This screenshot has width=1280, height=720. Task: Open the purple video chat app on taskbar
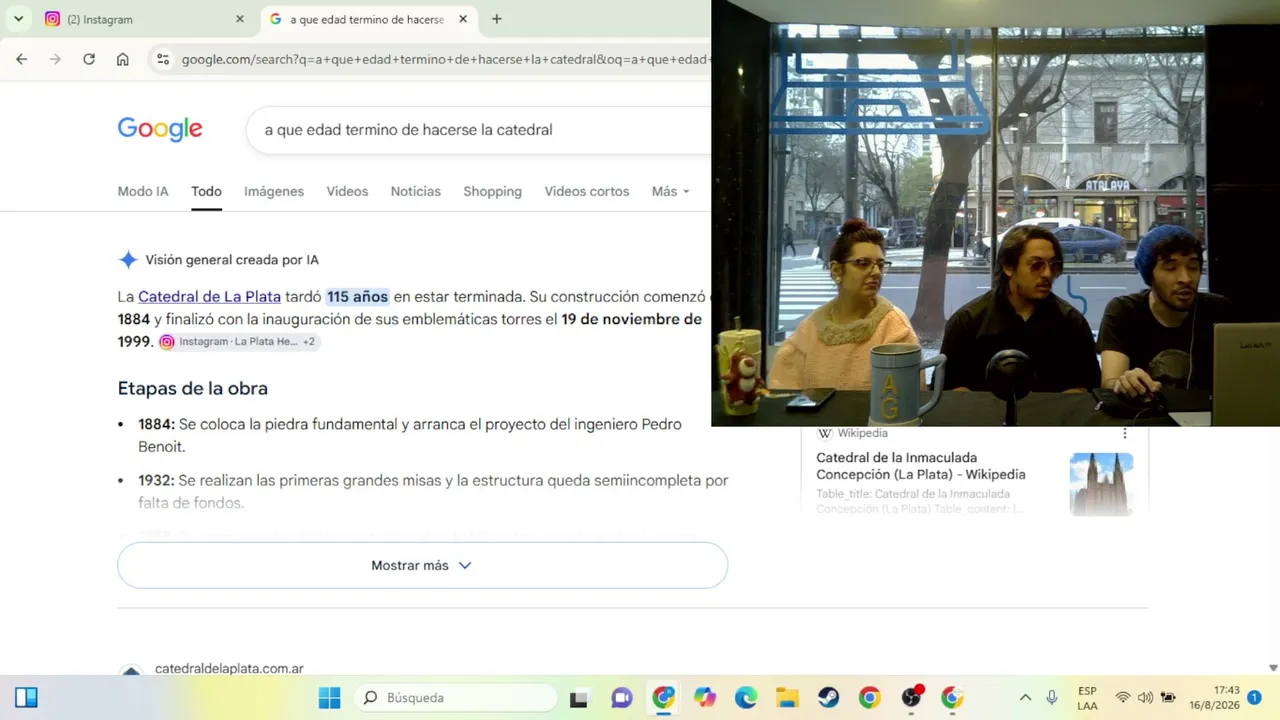click(x=621, y=698)
